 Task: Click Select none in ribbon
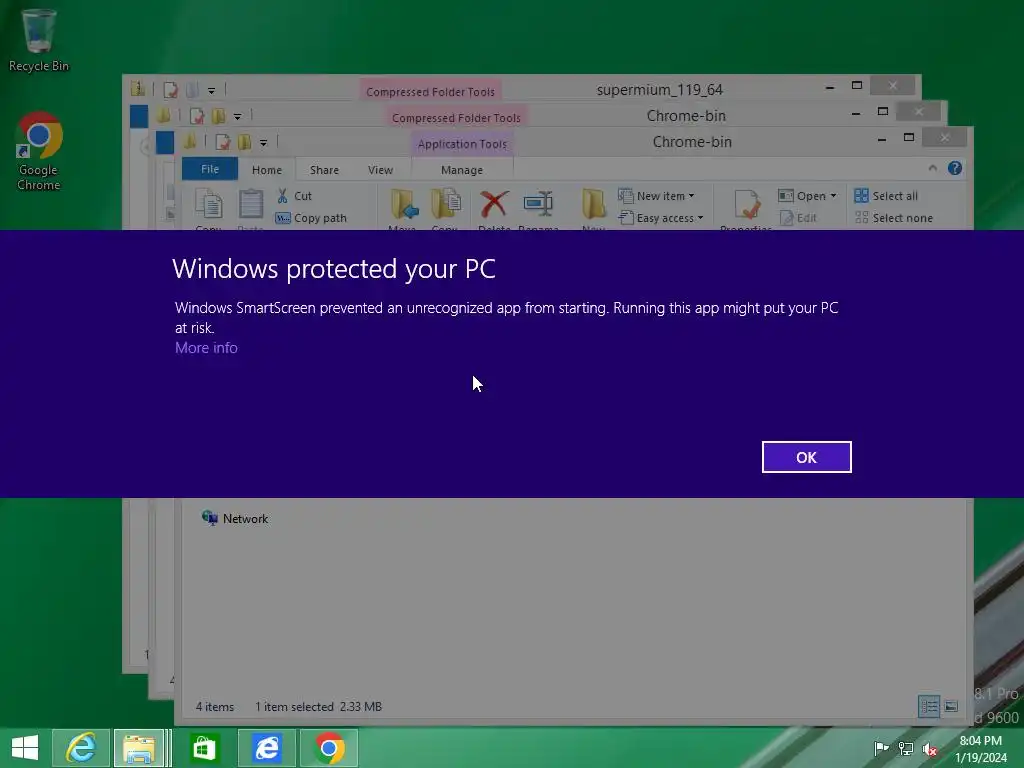tap(894, 218)
